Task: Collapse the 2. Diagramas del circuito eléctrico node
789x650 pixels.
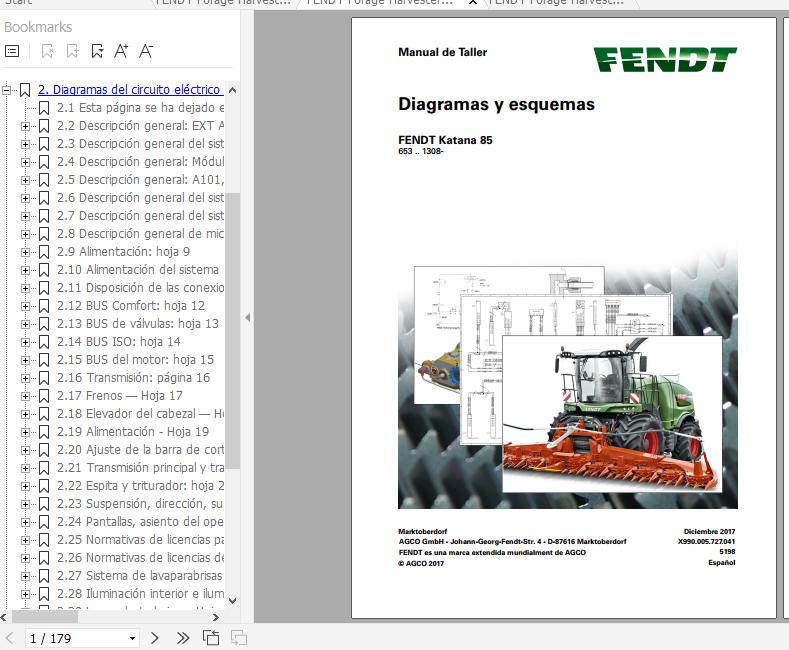Action: pos(7,90)
